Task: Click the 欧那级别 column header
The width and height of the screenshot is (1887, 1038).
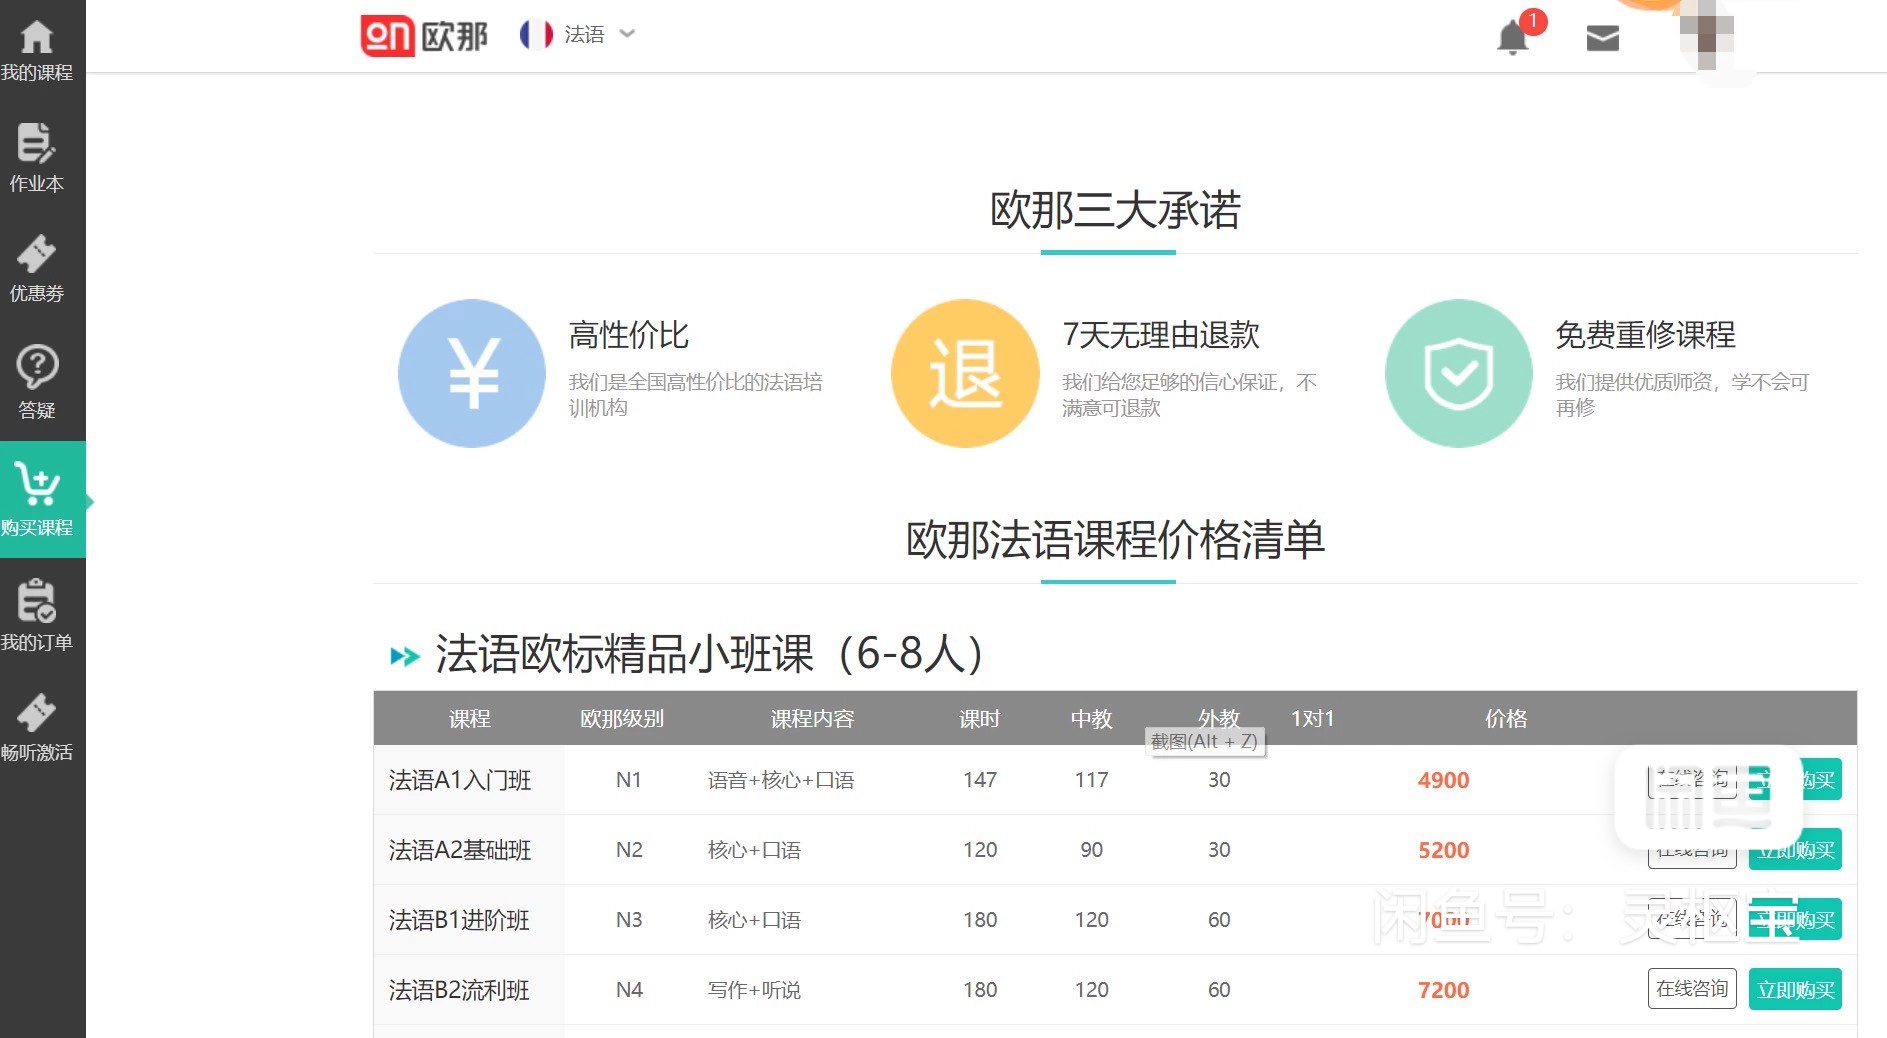Action: pyautogui.click(x=622, y=718)
